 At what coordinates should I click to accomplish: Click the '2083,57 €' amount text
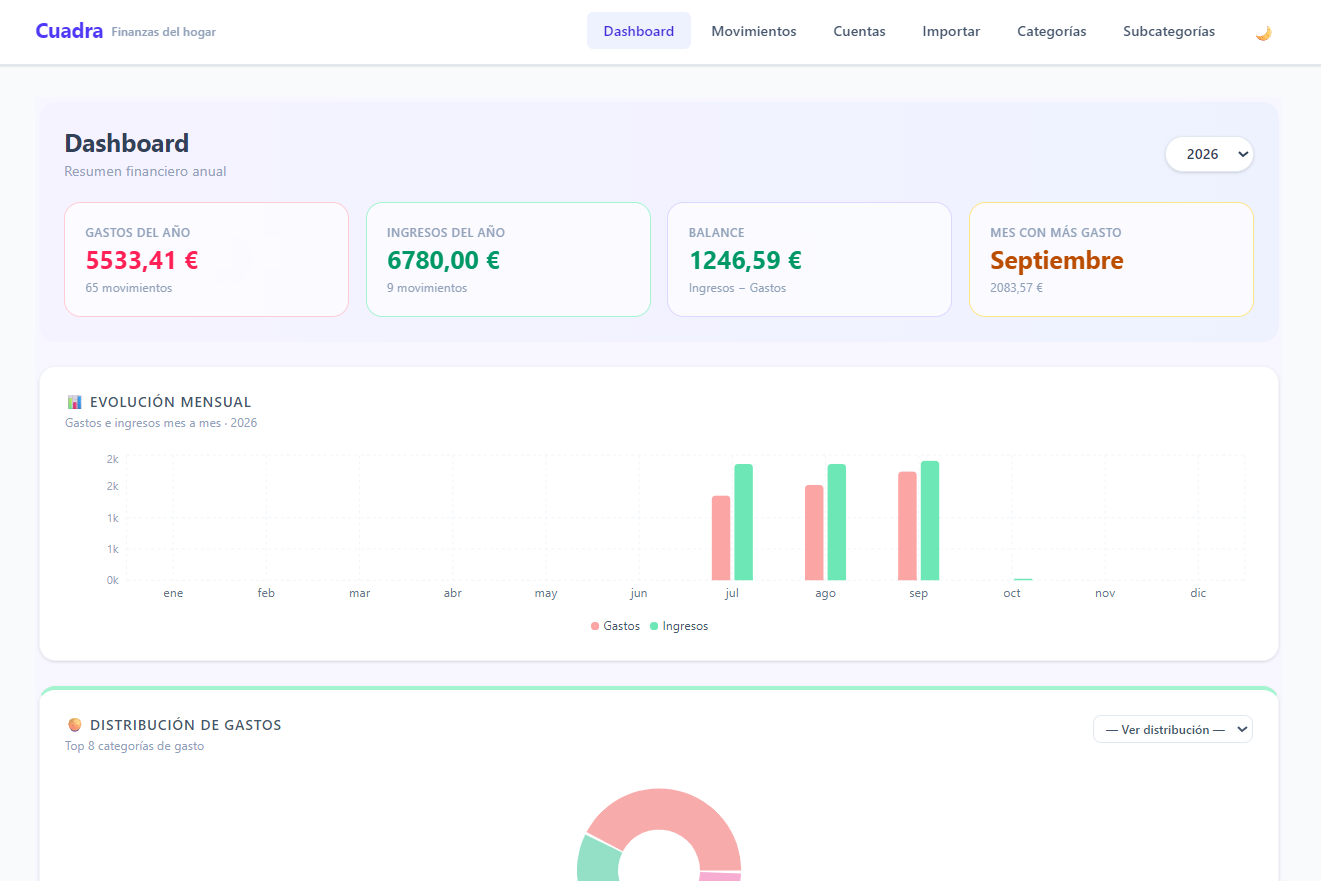[1016, 288]
